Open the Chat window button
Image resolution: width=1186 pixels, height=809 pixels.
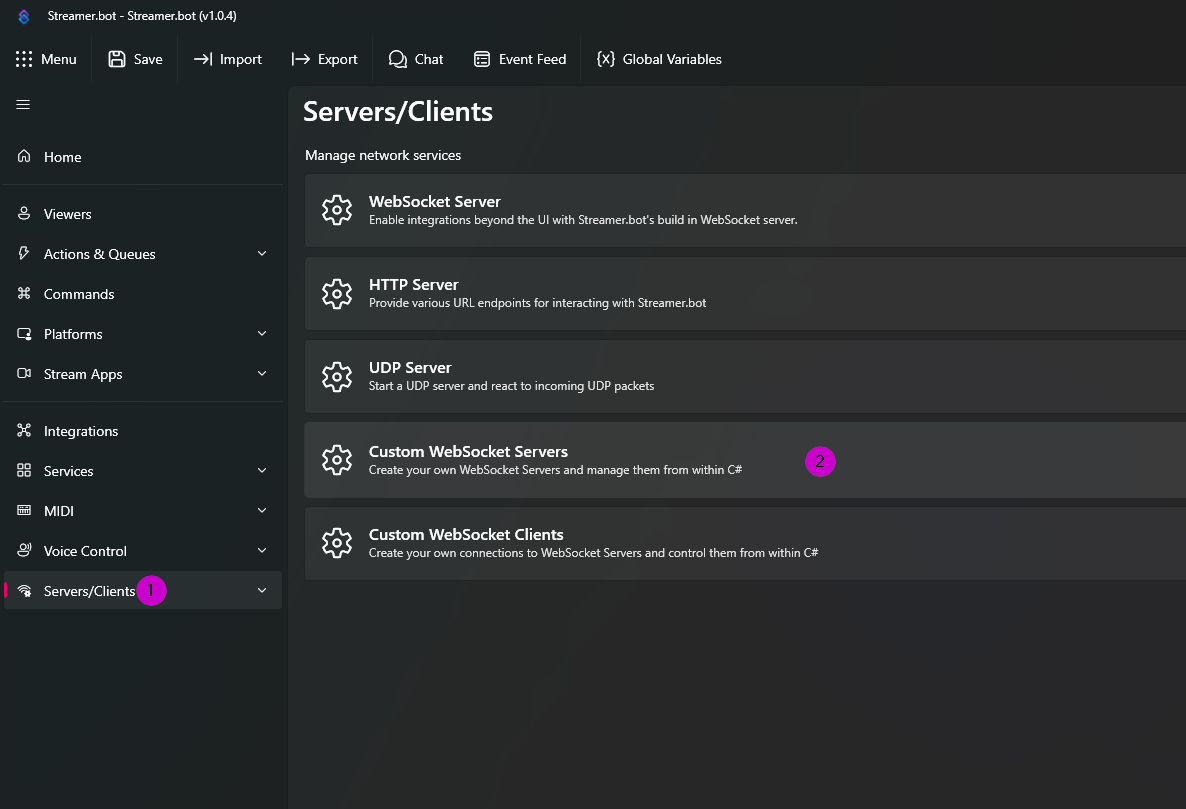point(415,59)
